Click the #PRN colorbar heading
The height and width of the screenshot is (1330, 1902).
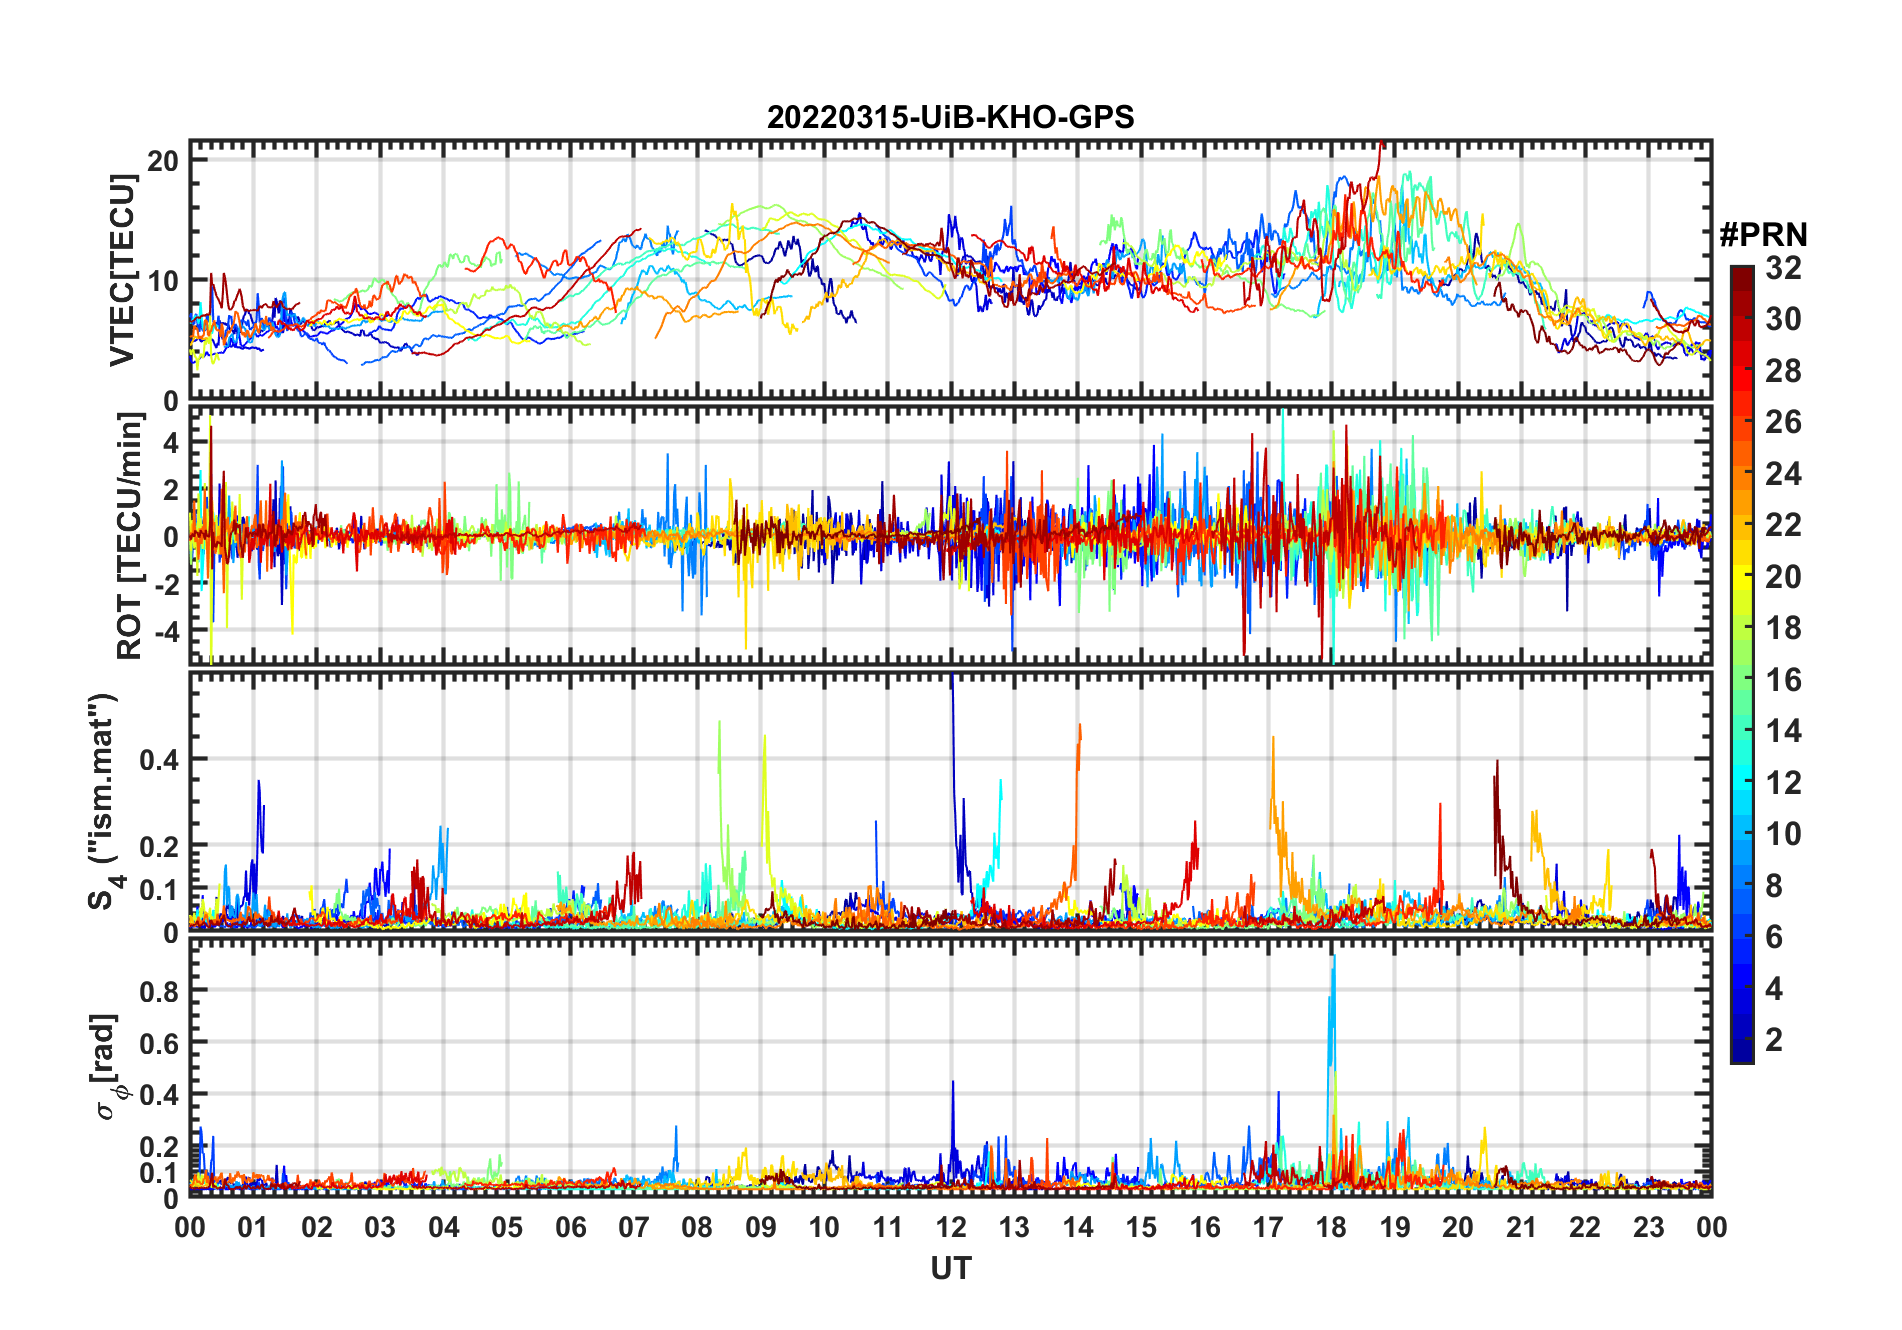click(1763, 235)
